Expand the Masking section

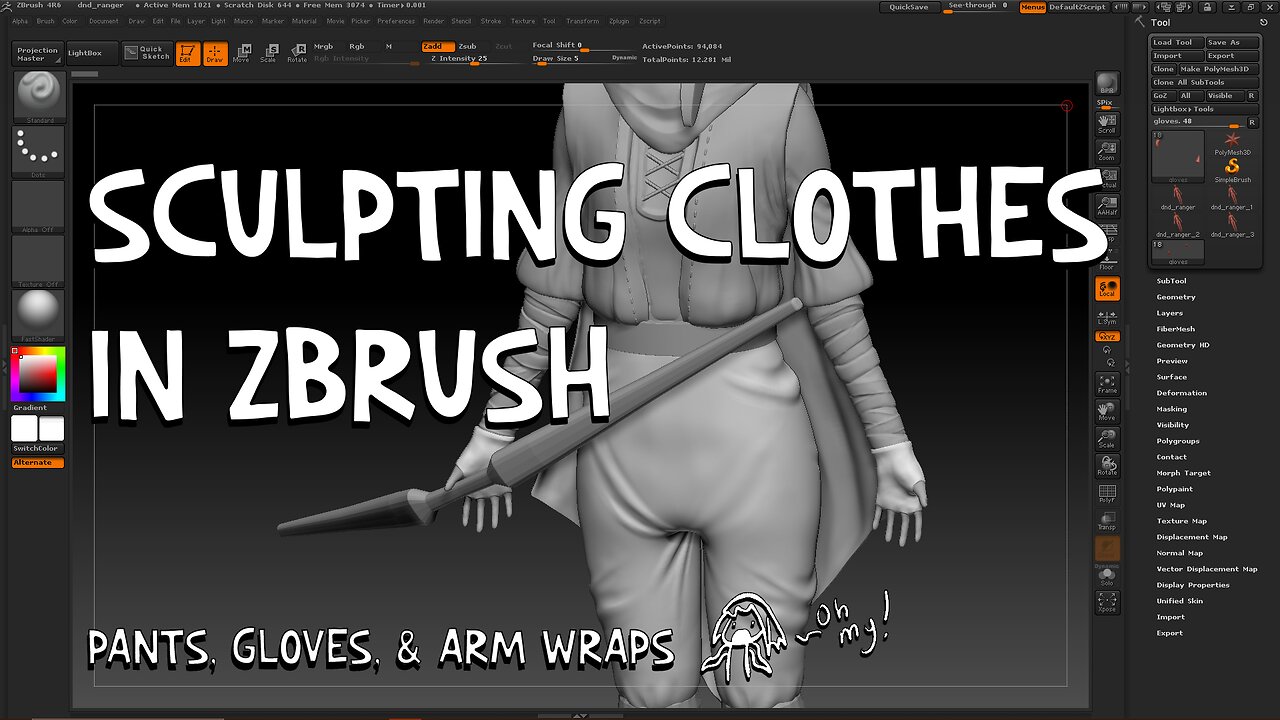[1172, 409]
